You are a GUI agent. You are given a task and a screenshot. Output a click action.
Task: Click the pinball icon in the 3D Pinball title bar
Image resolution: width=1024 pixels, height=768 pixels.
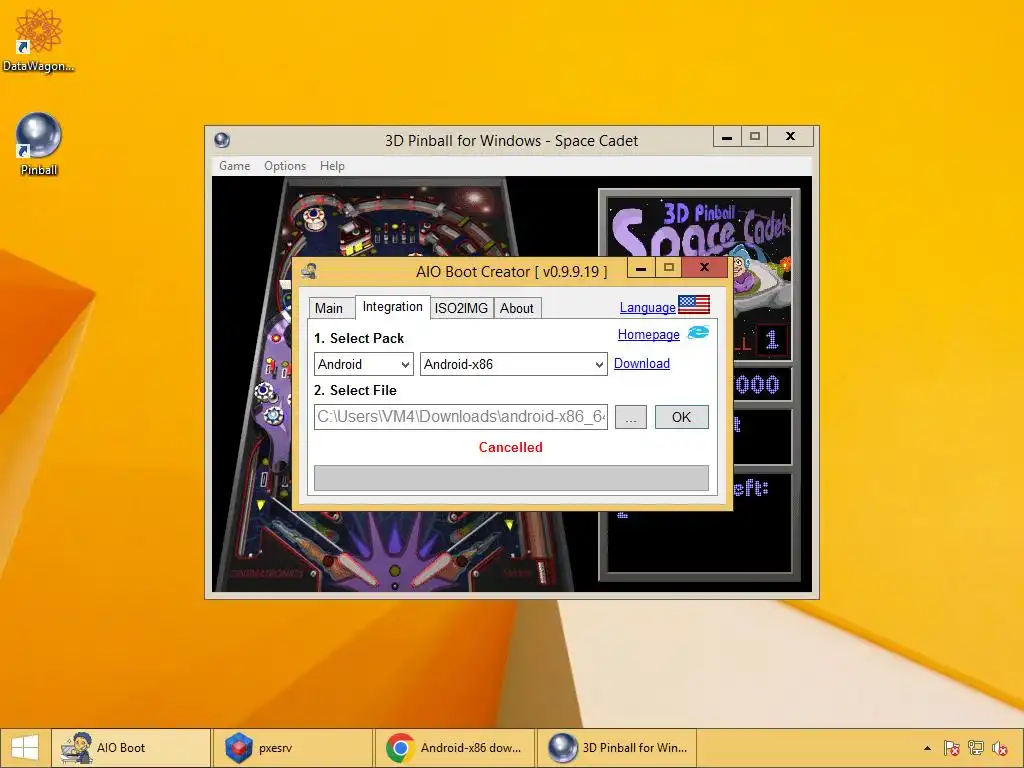click(222, 140)
